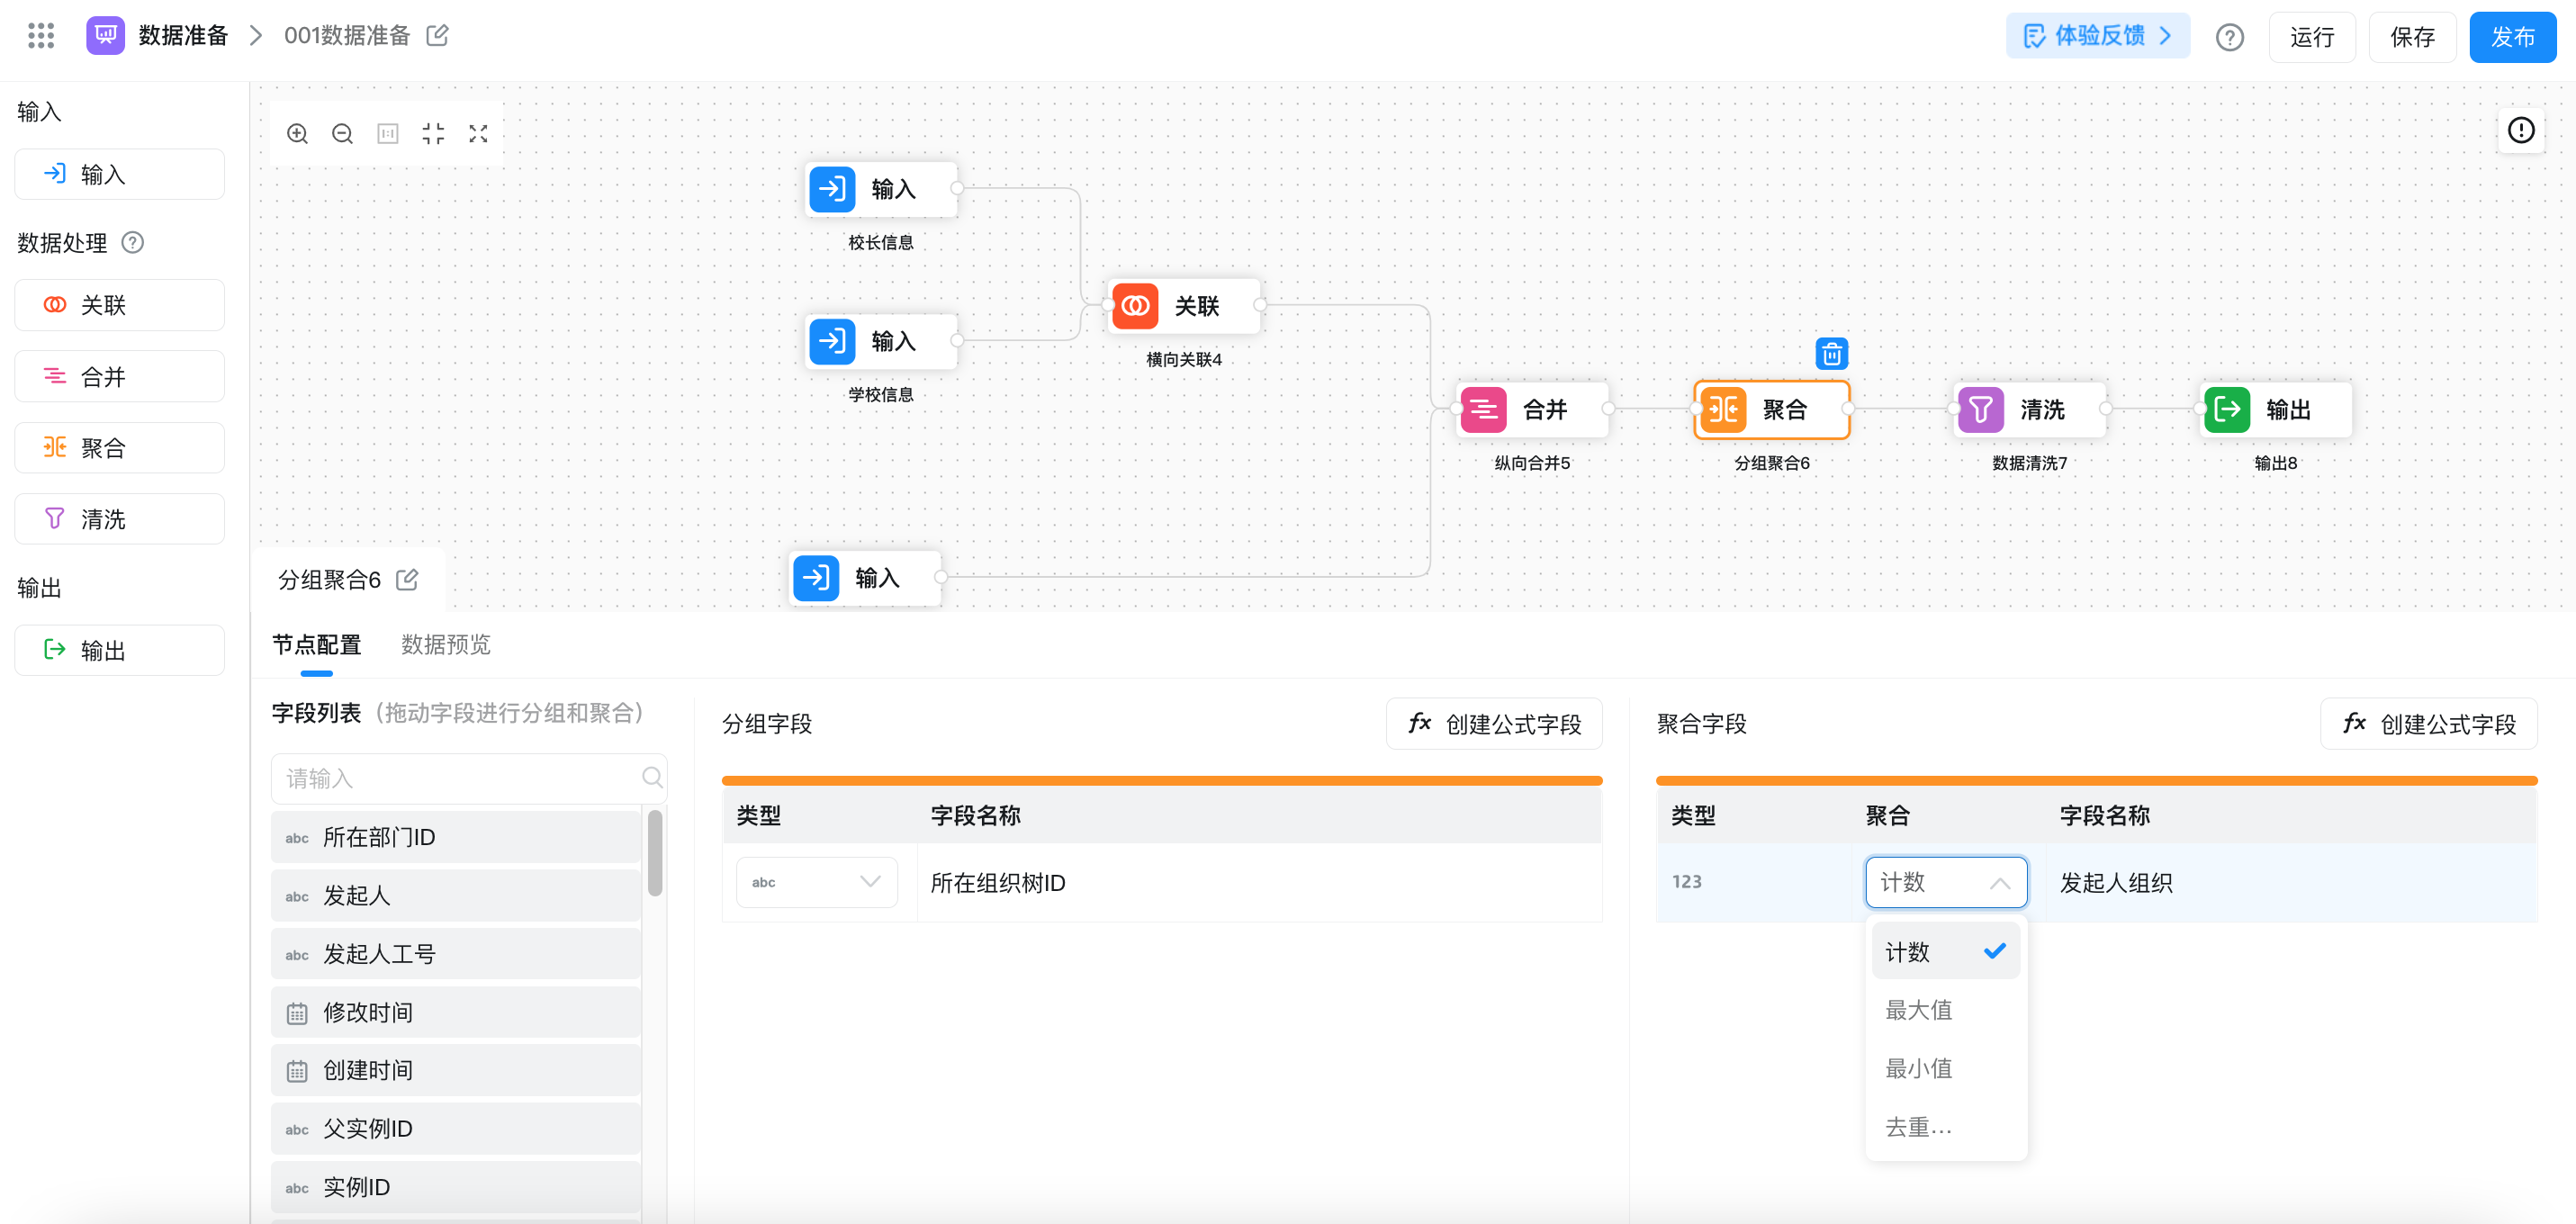
Task: Click the 数据处理 help tooltip icon
Action: (132, 242)
